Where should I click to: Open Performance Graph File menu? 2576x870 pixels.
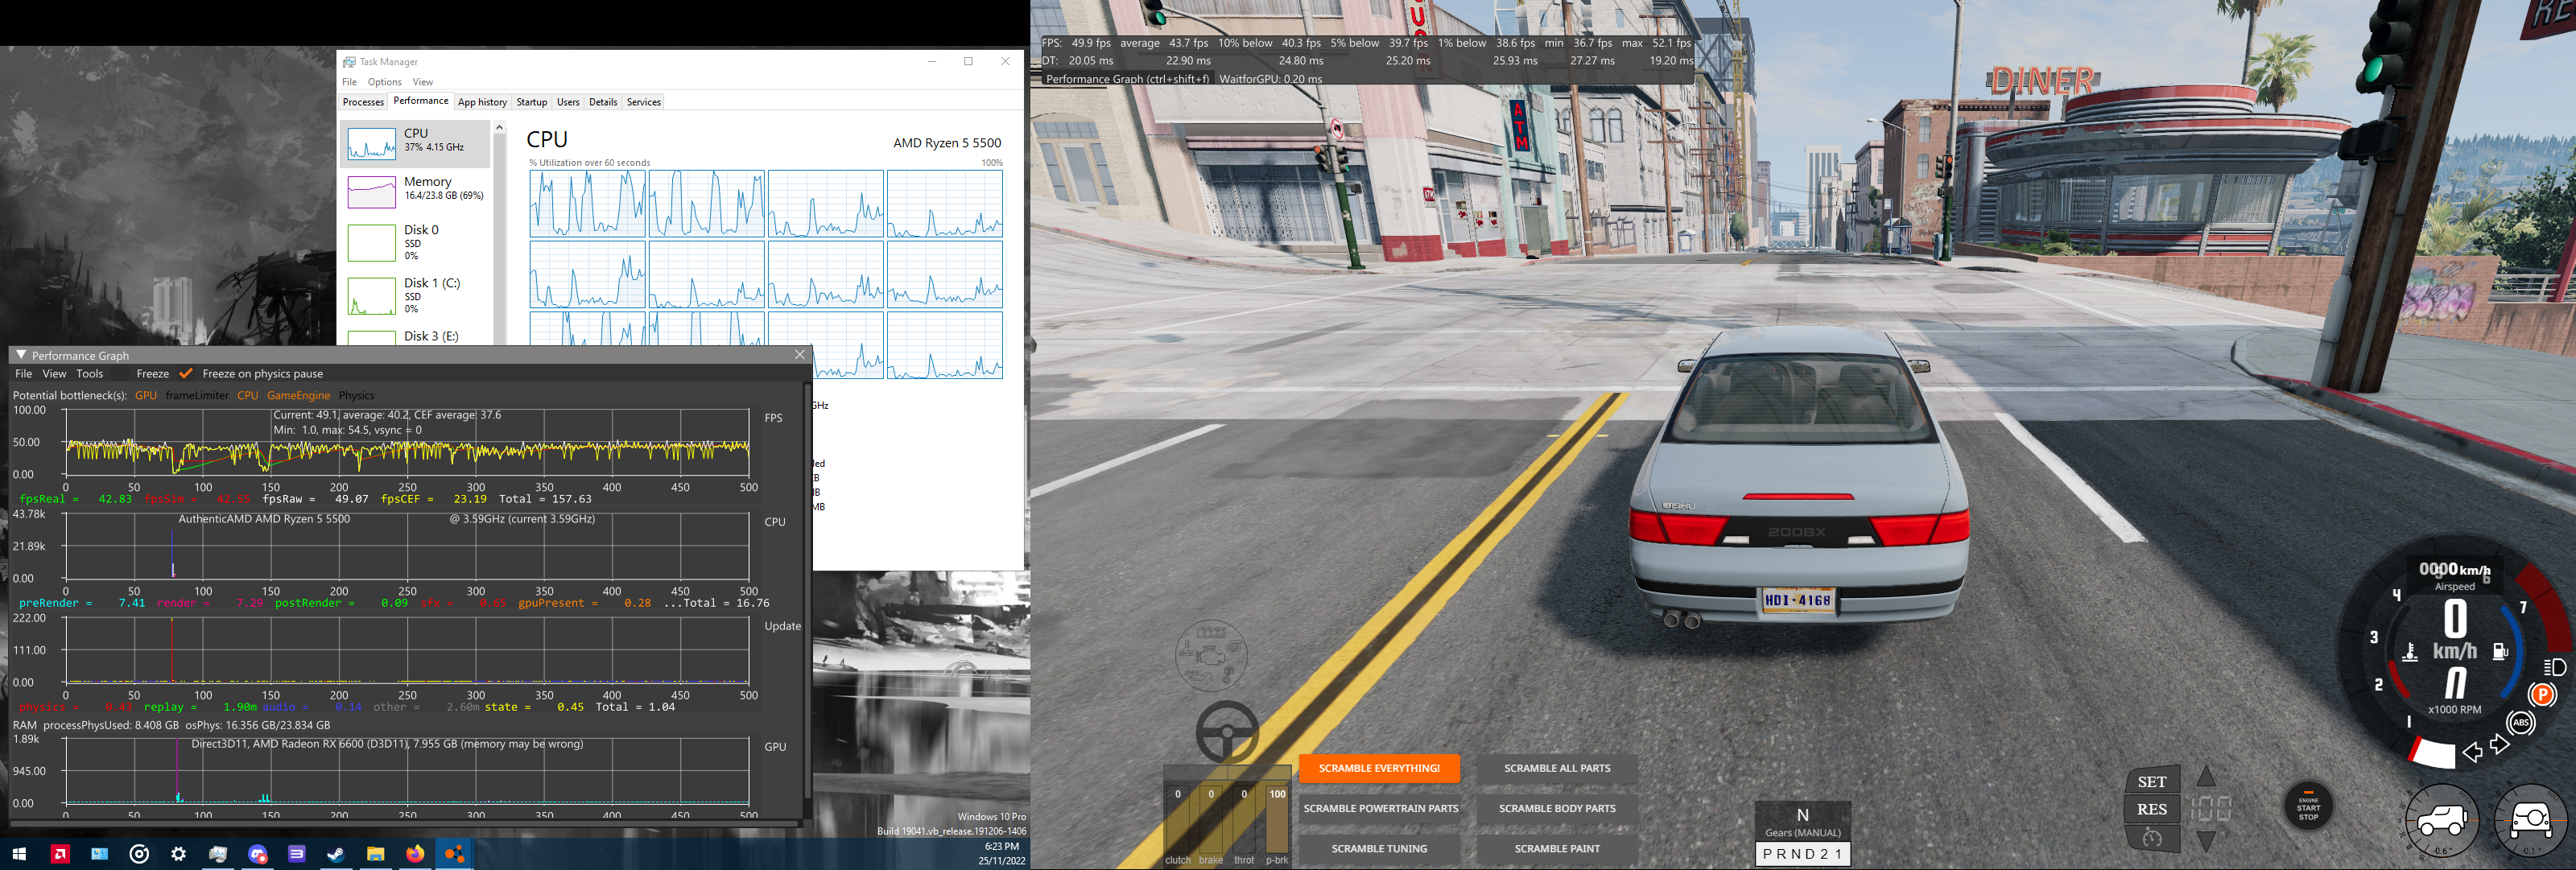[24, 374]
